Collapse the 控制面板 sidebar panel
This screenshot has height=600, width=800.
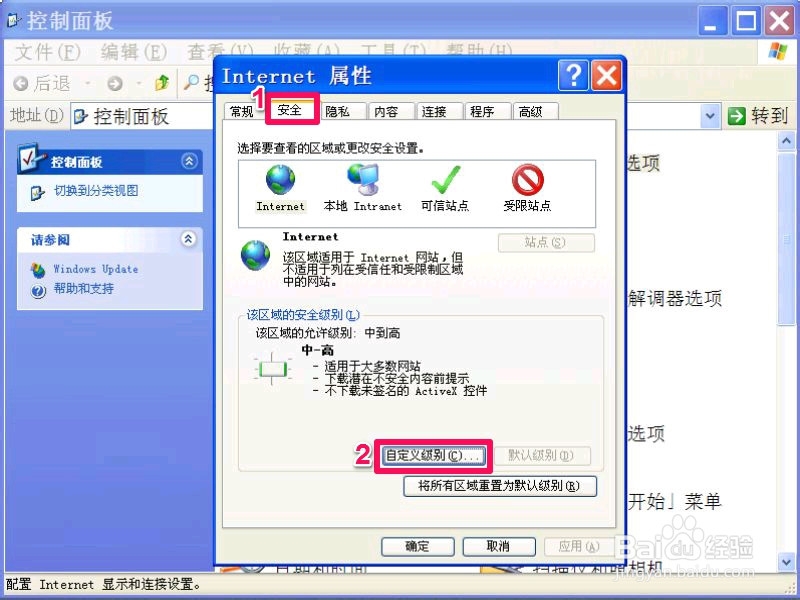click(x=189, y=161)
